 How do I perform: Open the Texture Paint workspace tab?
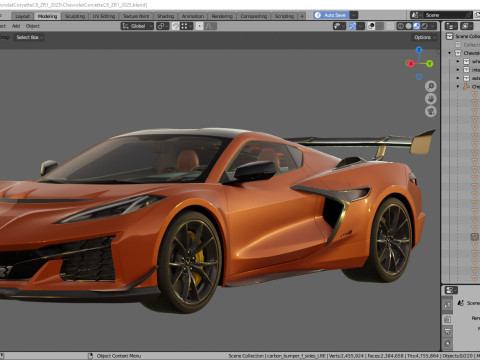pos(136,16)
